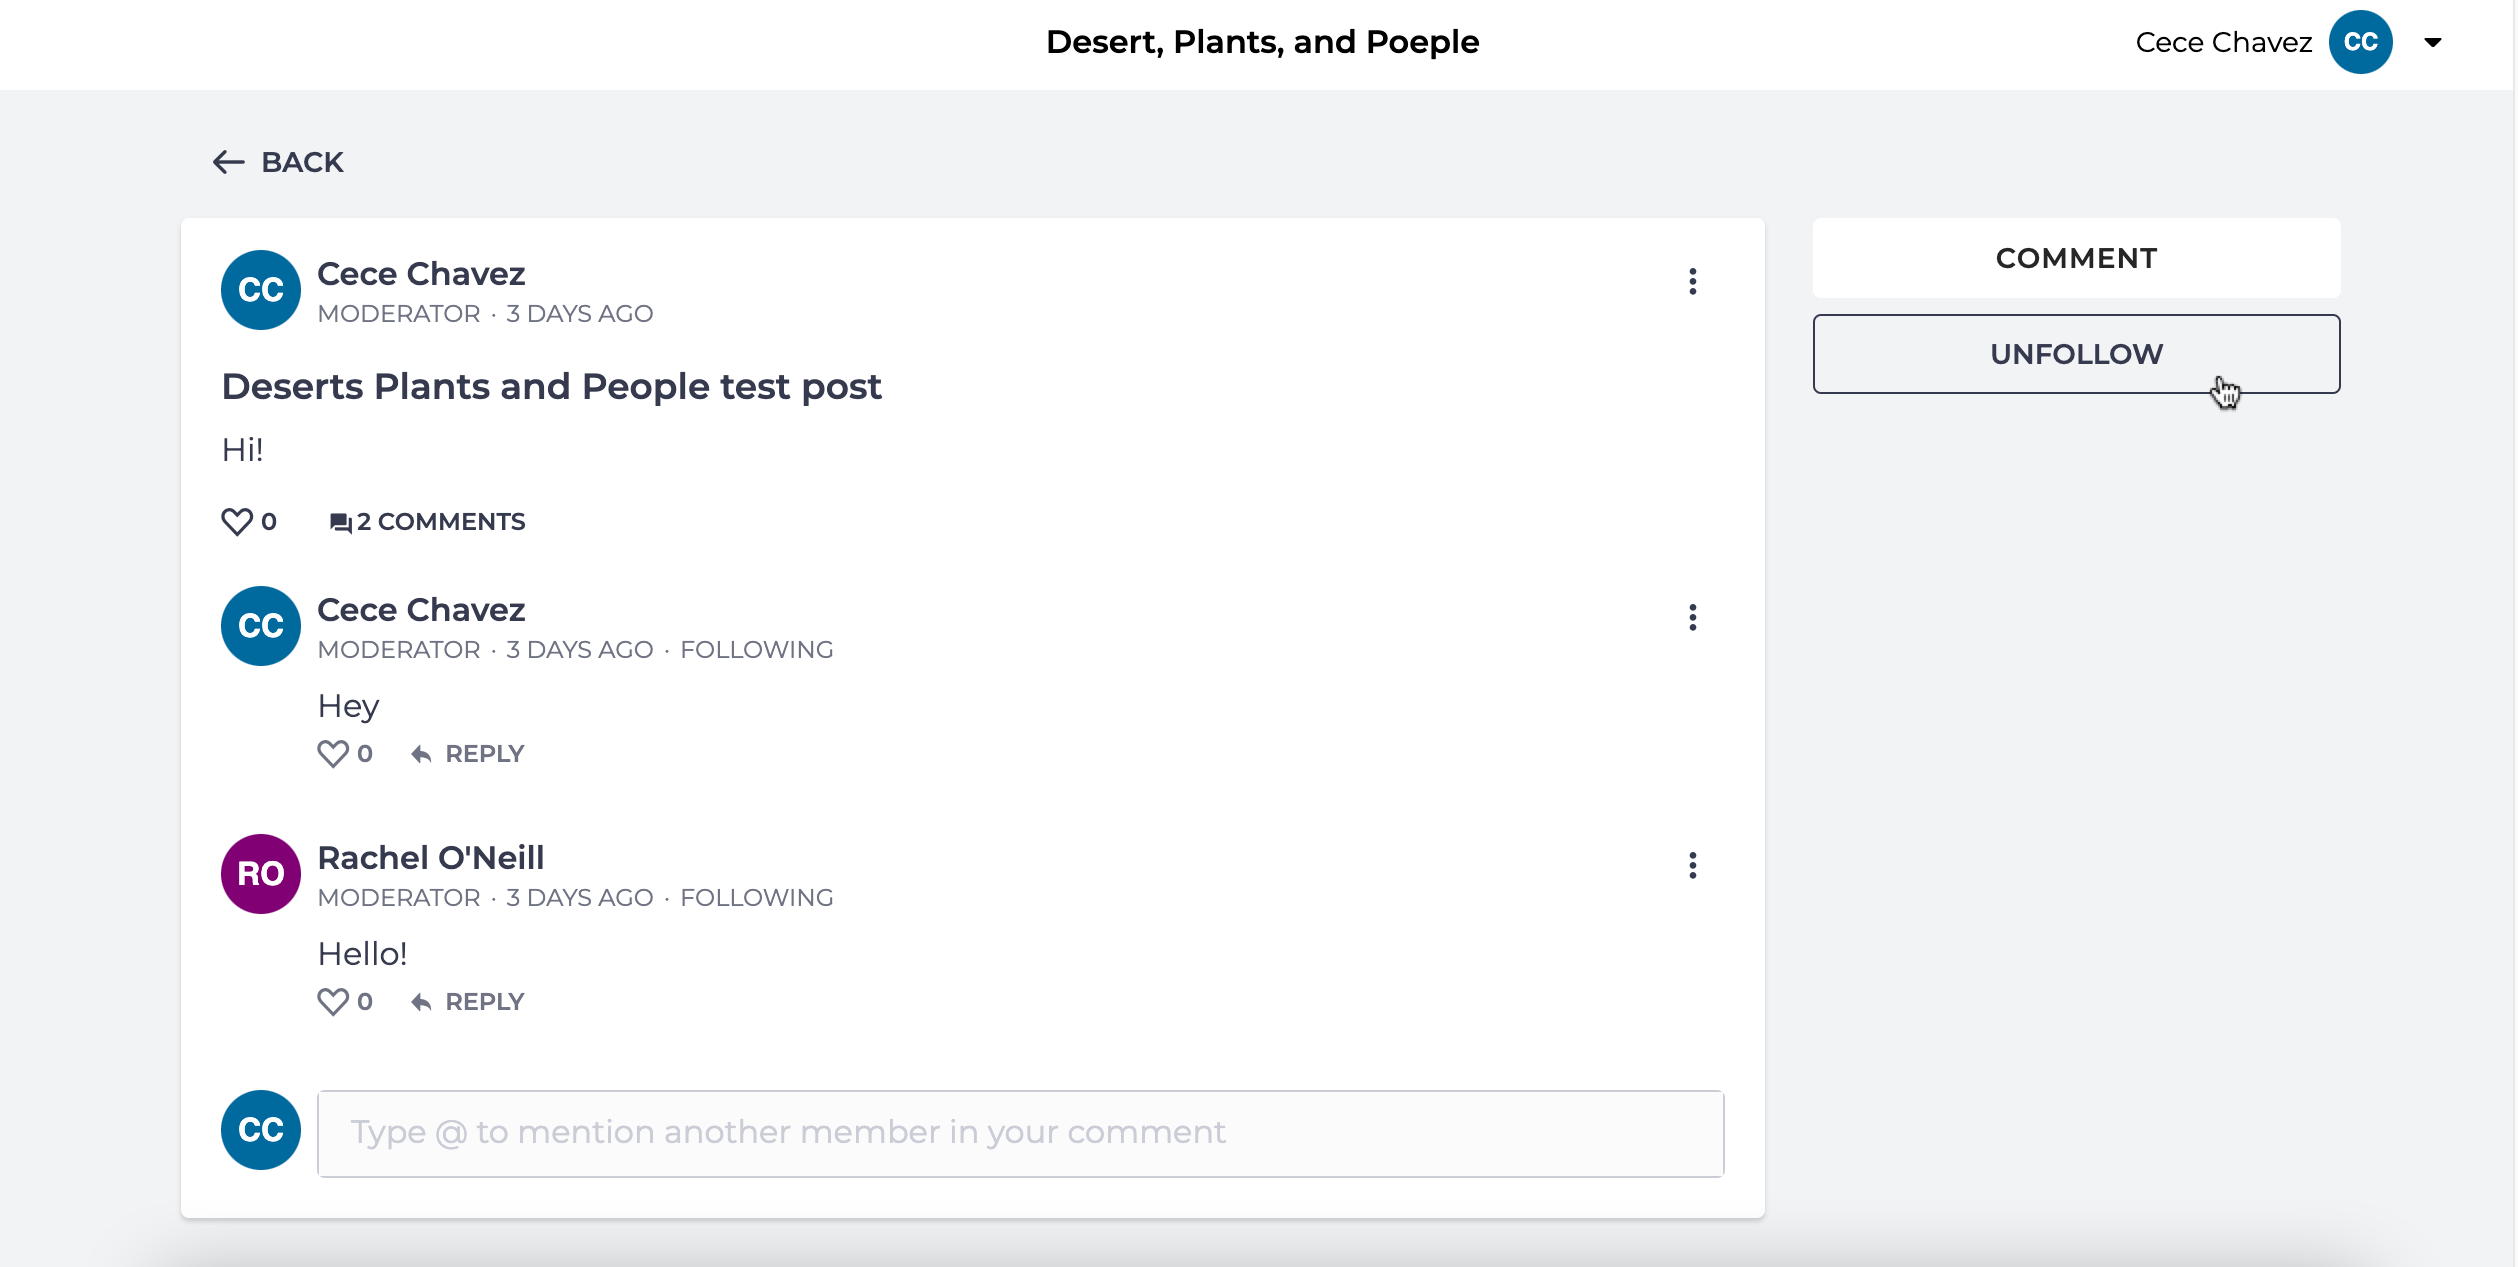Open the 2 Comments speech bubble icon
This screenshot has height=1267, width=2518.
click(x=340, y=523)
